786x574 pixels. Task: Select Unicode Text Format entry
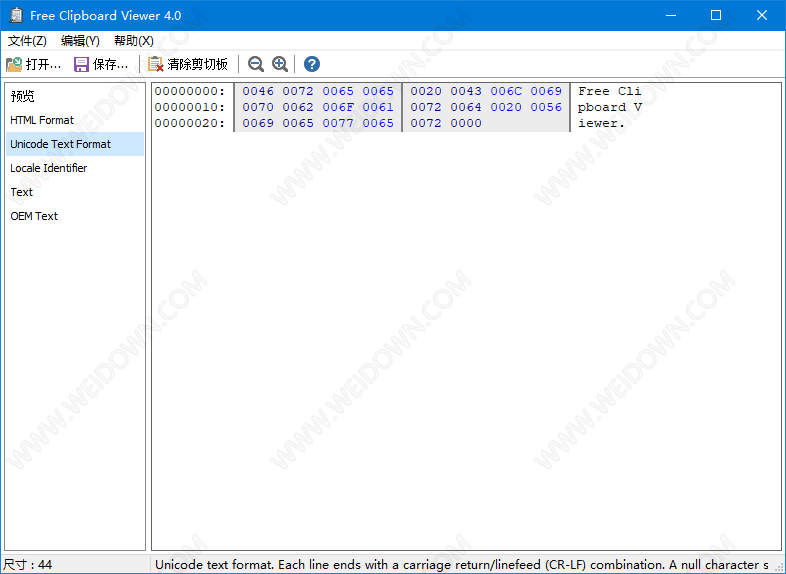tap(75, 144)
